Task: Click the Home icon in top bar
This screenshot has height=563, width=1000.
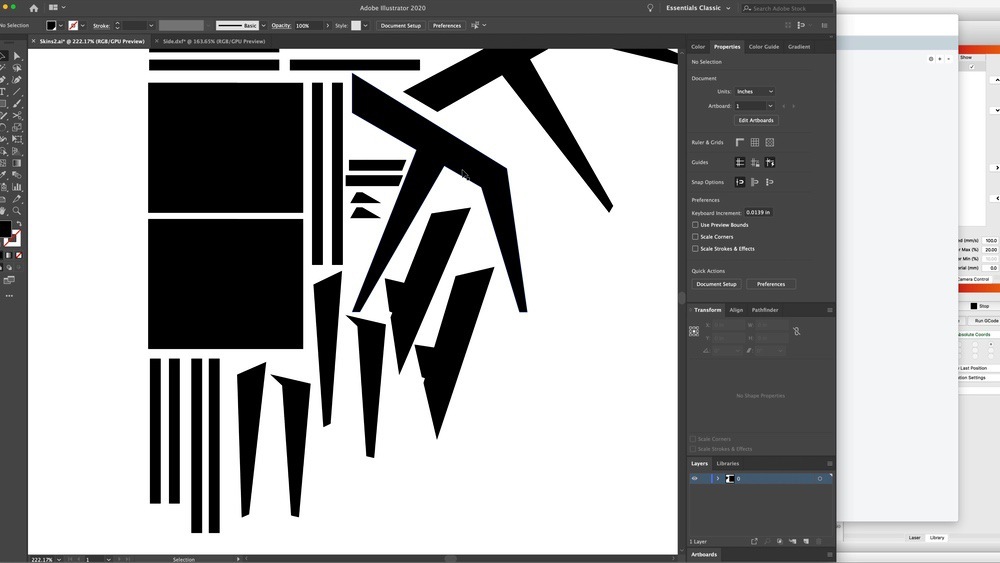Action: 34,8
